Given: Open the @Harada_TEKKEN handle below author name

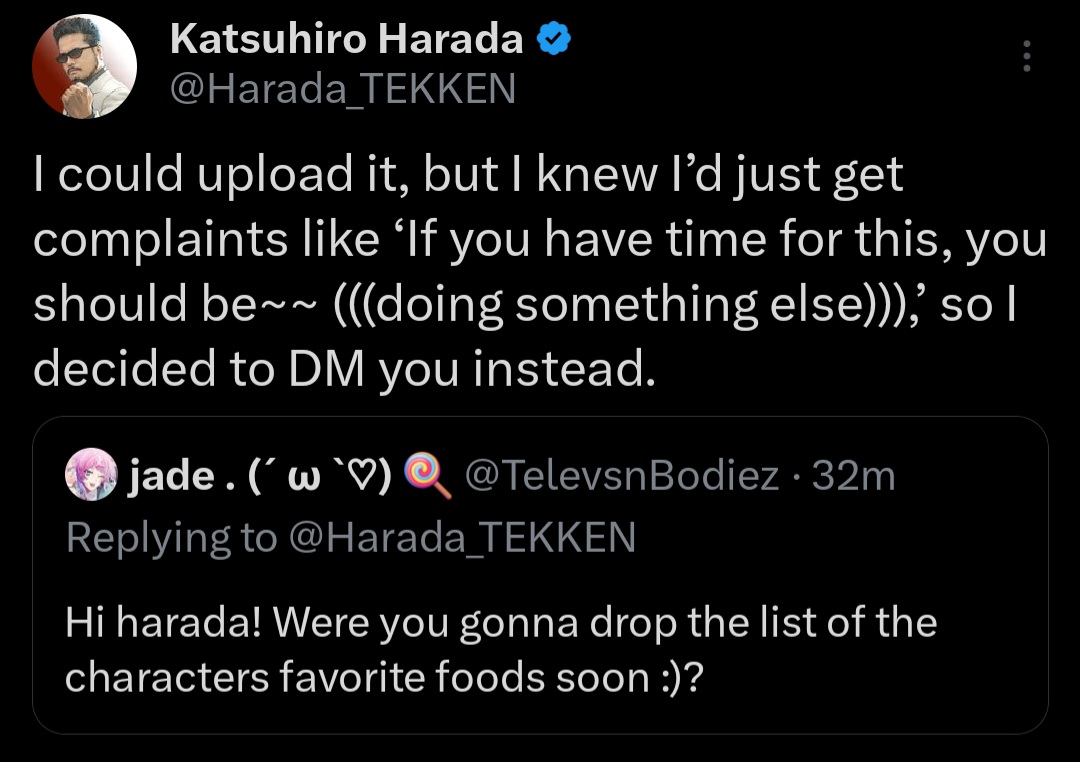Looking at the screenshot, I should pyautogui.click(x=342, y=89).
